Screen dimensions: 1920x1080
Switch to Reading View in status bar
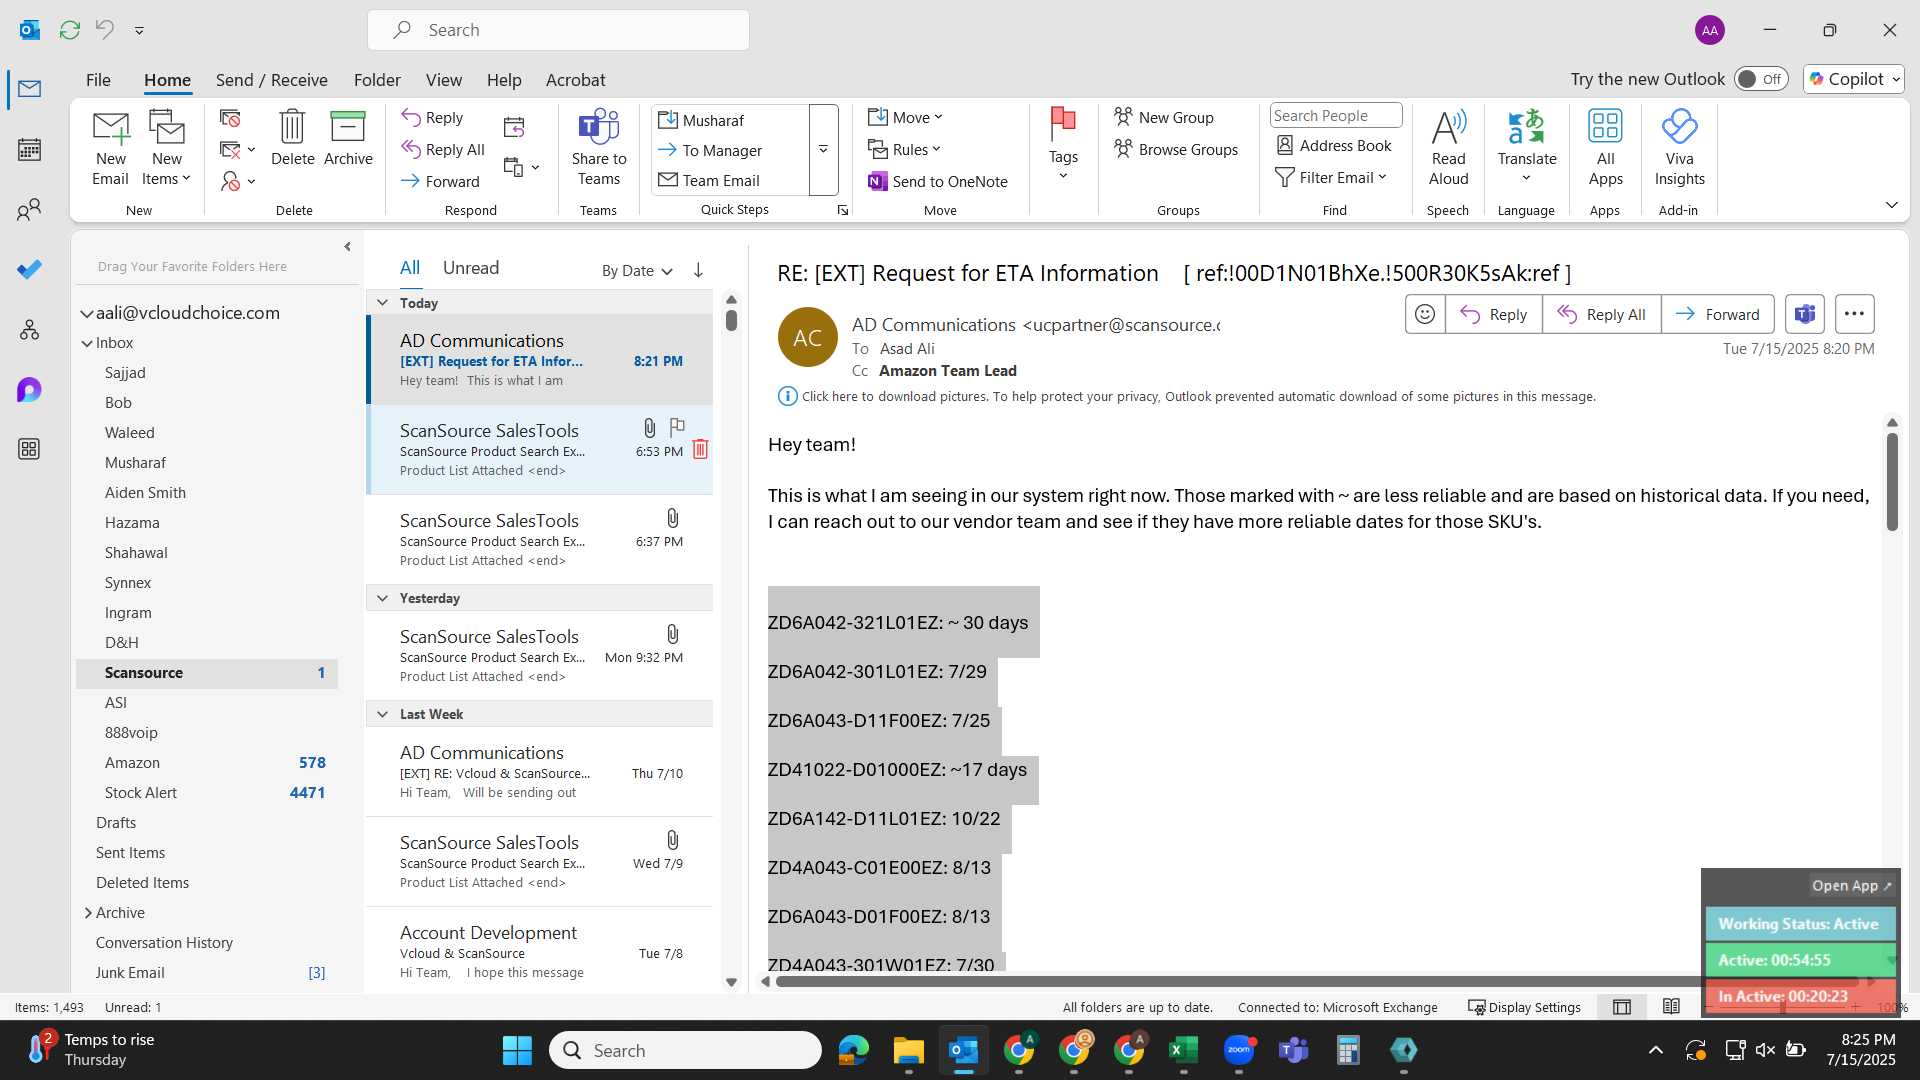click(x=1671, y=1007)
